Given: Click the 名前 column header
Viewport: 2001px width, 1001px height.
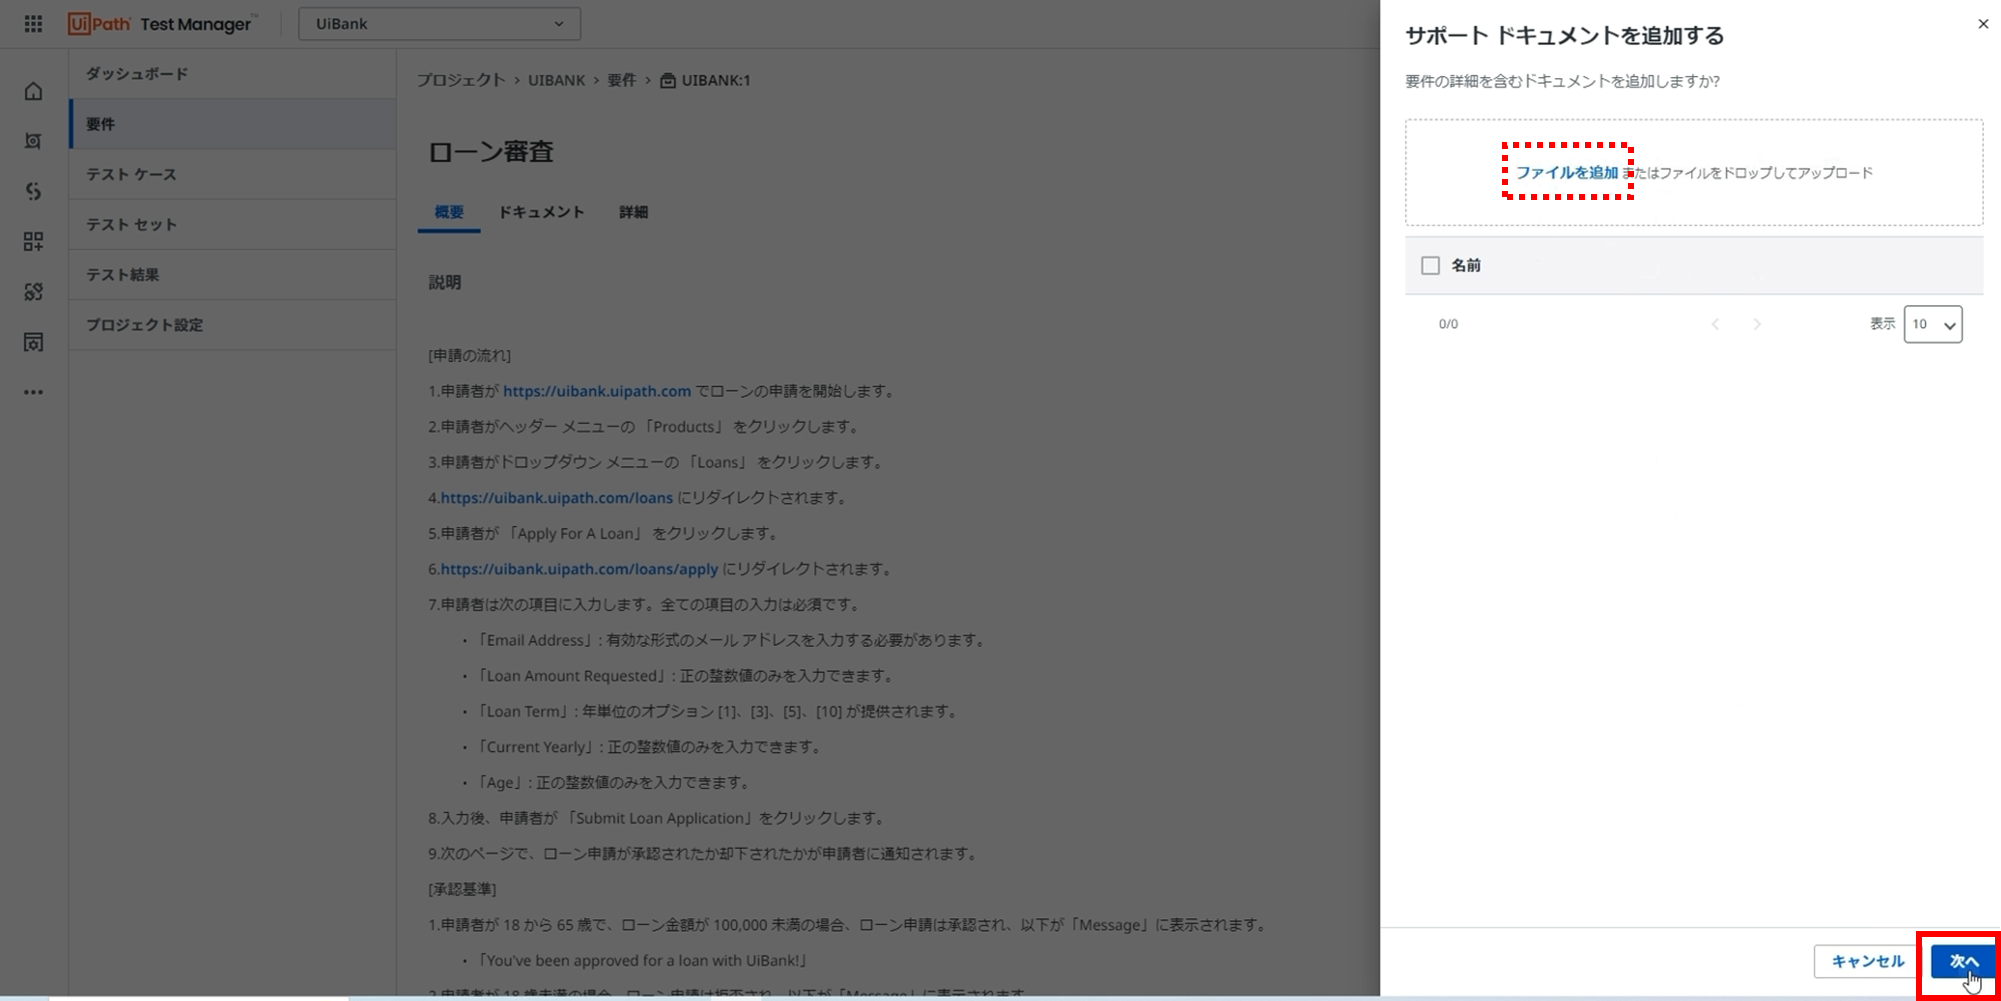Looking at the screenshot, I should pyautogui.click(x=1466, y=265).
